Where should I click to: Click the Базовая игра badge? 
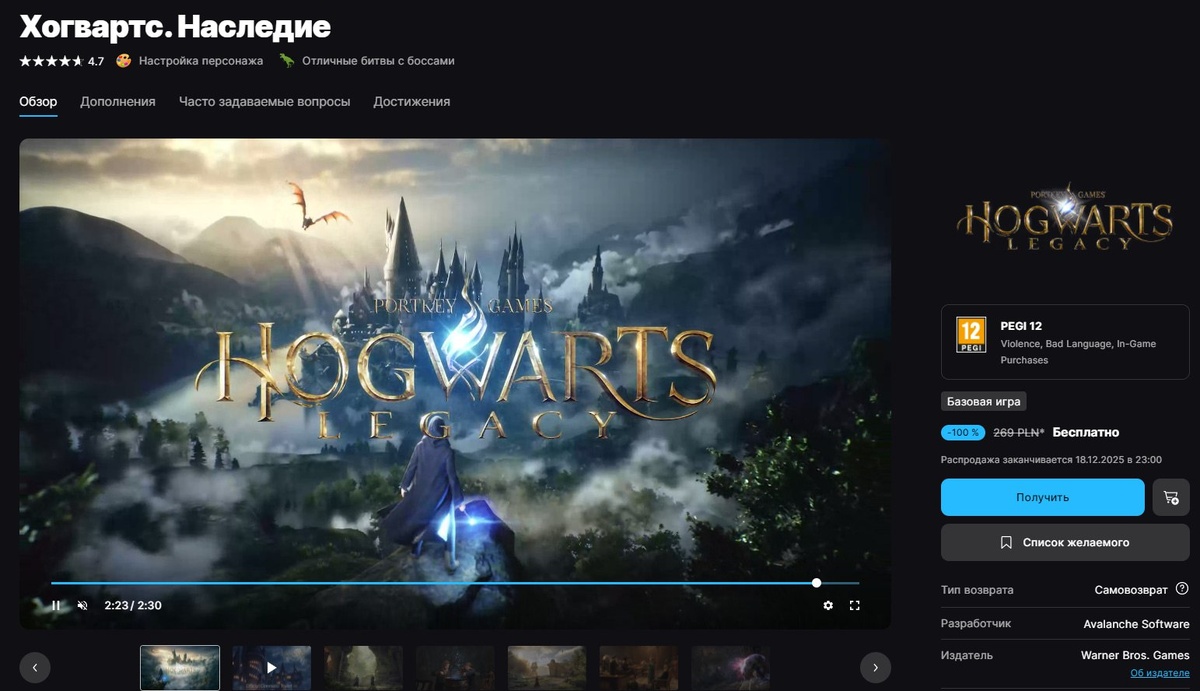(984, 402)
